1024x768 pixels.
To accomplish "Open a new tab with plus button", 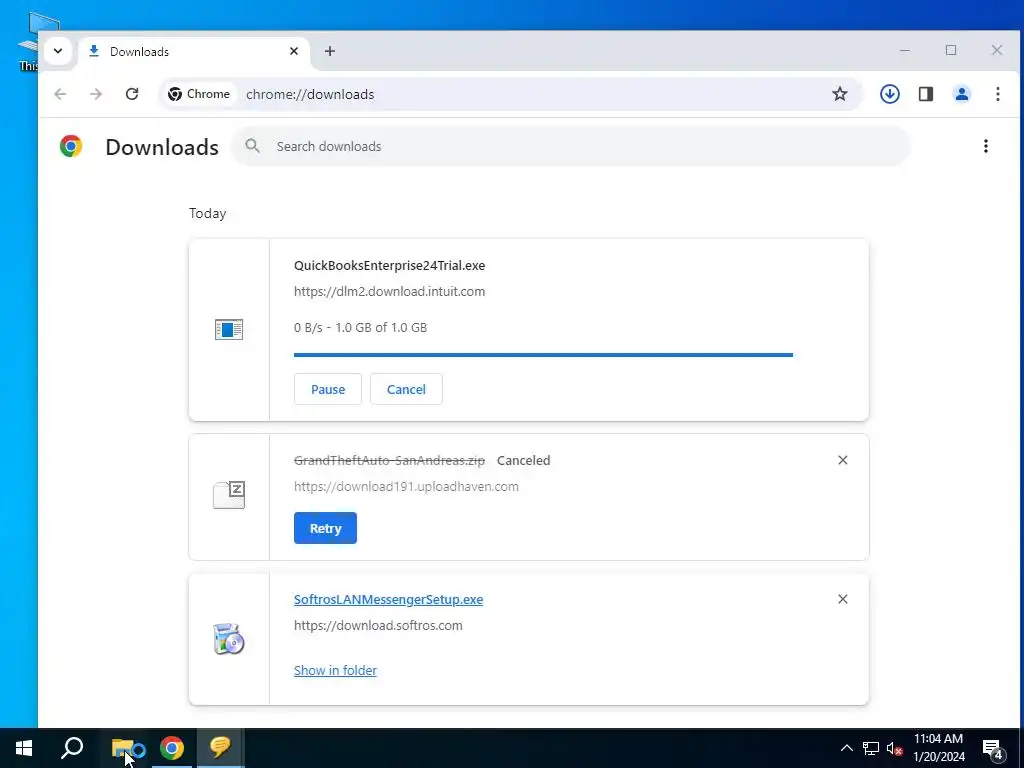I will point(330,51).
